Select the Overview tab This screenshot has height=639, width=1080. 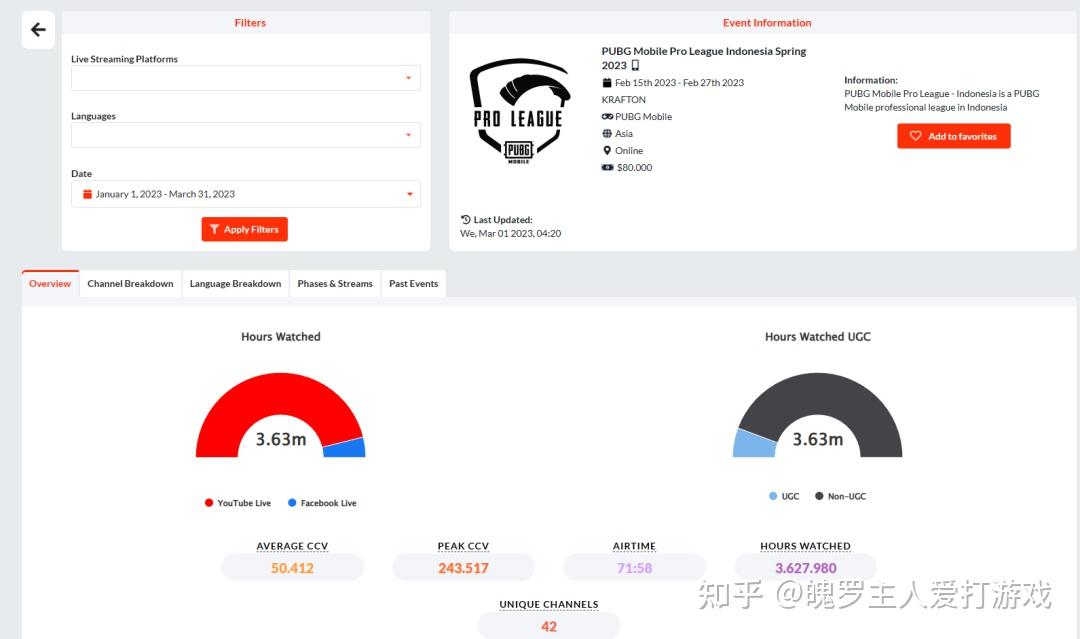50,284
